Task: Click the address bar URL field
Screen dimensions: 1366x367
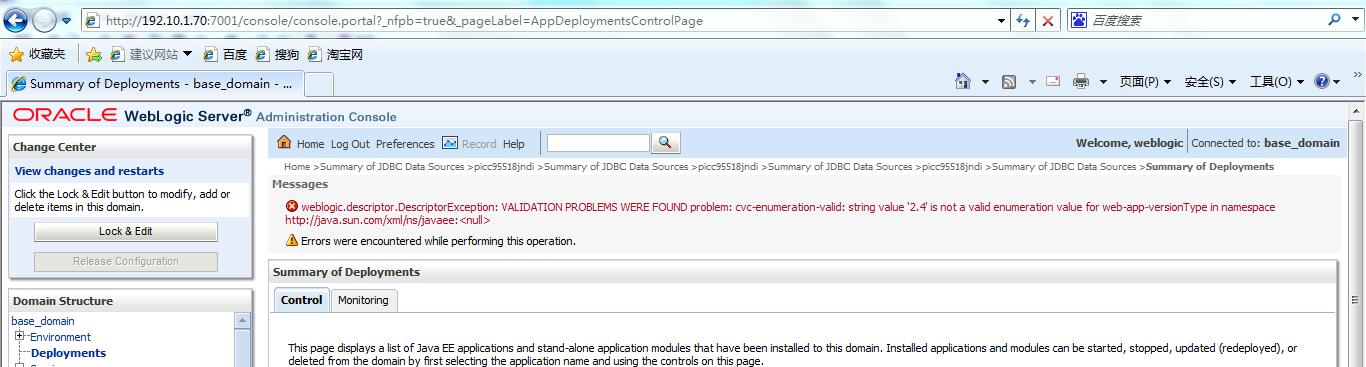Action: 540,20
